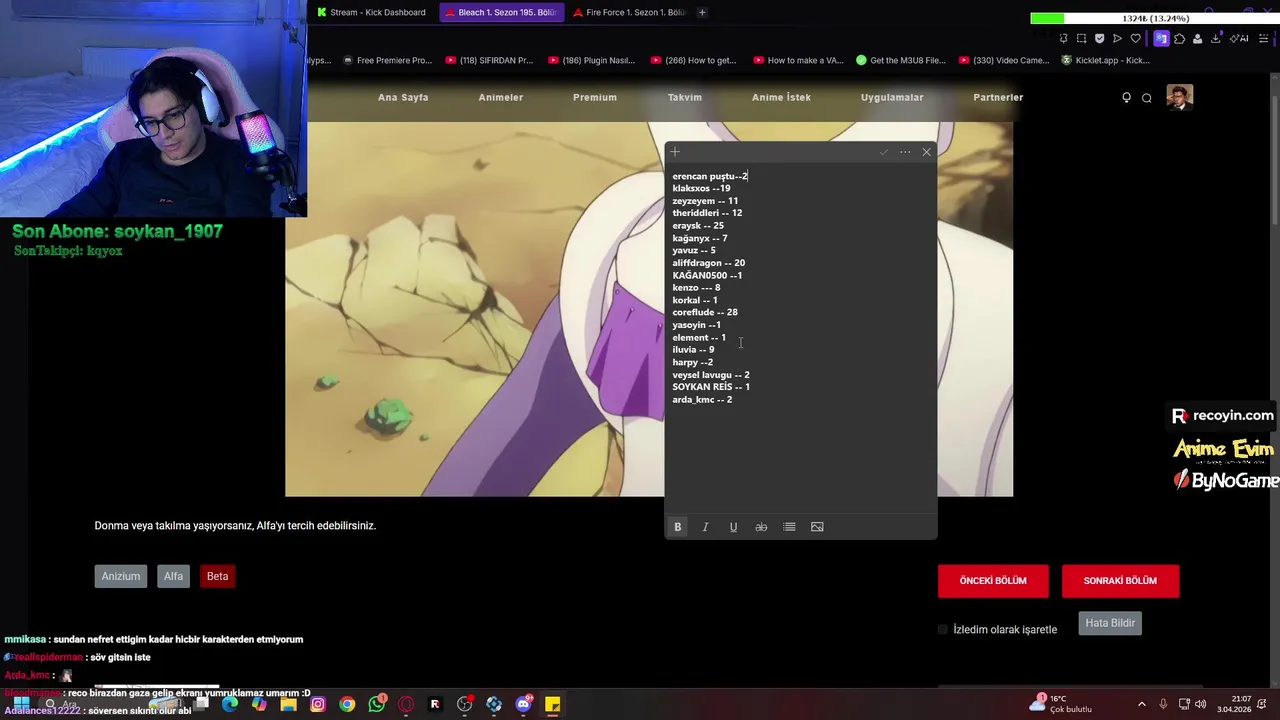This screenshot has width=1280, height=720.
Task: Open Video Came... bookmark
Action: tap(1004, 60)
